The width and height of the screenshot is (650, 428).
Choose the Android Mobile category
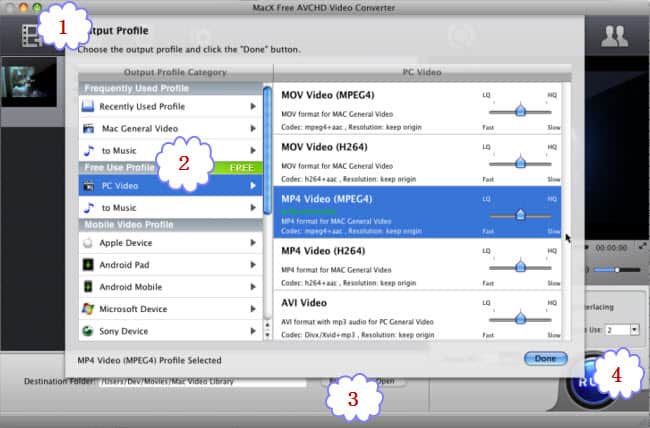click(170, 287)
